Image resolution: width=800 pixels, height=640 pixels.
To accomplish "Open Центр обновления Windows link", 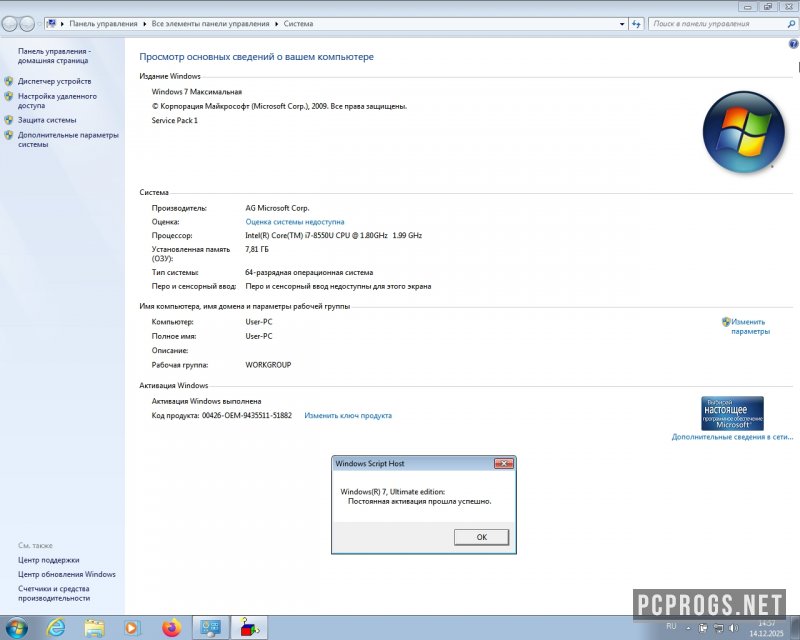I will 67,574.
